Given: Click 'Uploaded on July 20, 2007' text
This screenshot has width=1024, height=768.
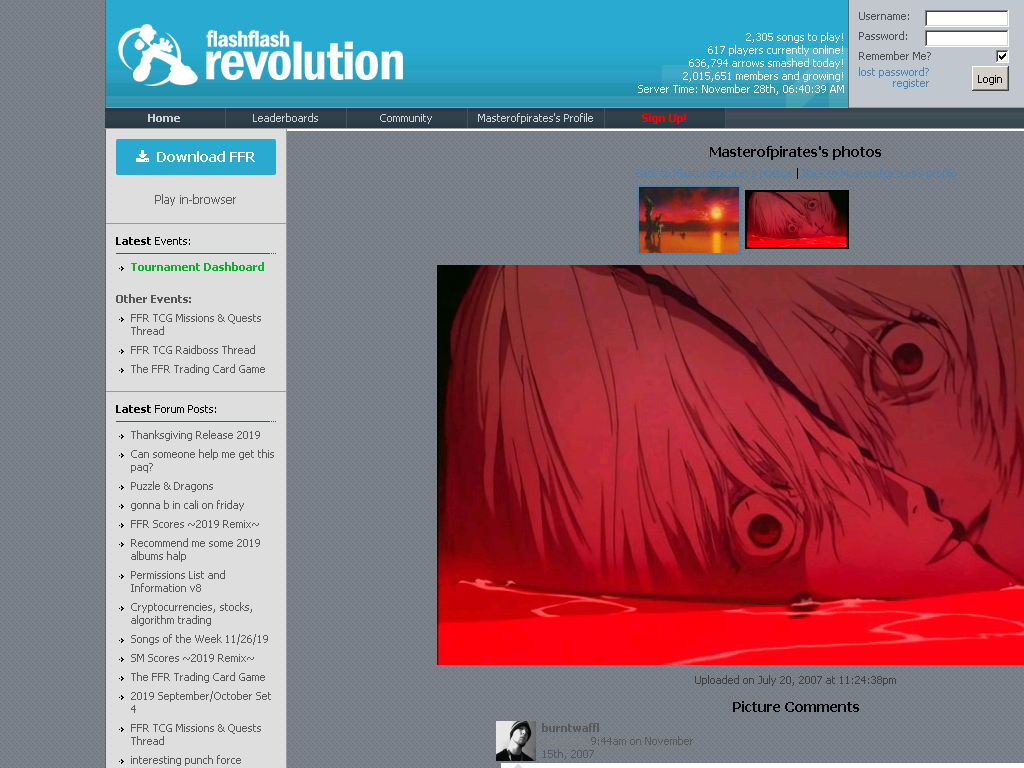Looking at the screenshot, I should (x=795, y=680).
